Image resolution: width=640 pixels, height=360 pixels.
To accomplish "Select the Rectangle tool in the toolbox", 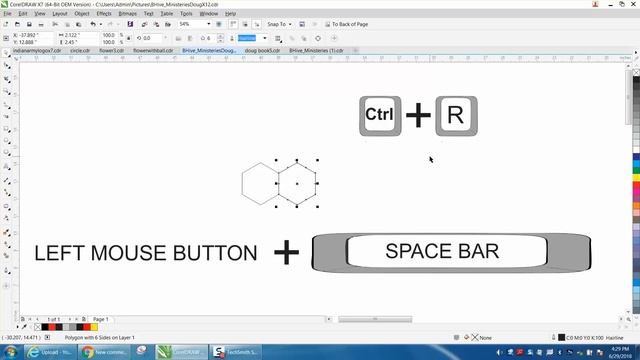I will [x=6, y=129].
